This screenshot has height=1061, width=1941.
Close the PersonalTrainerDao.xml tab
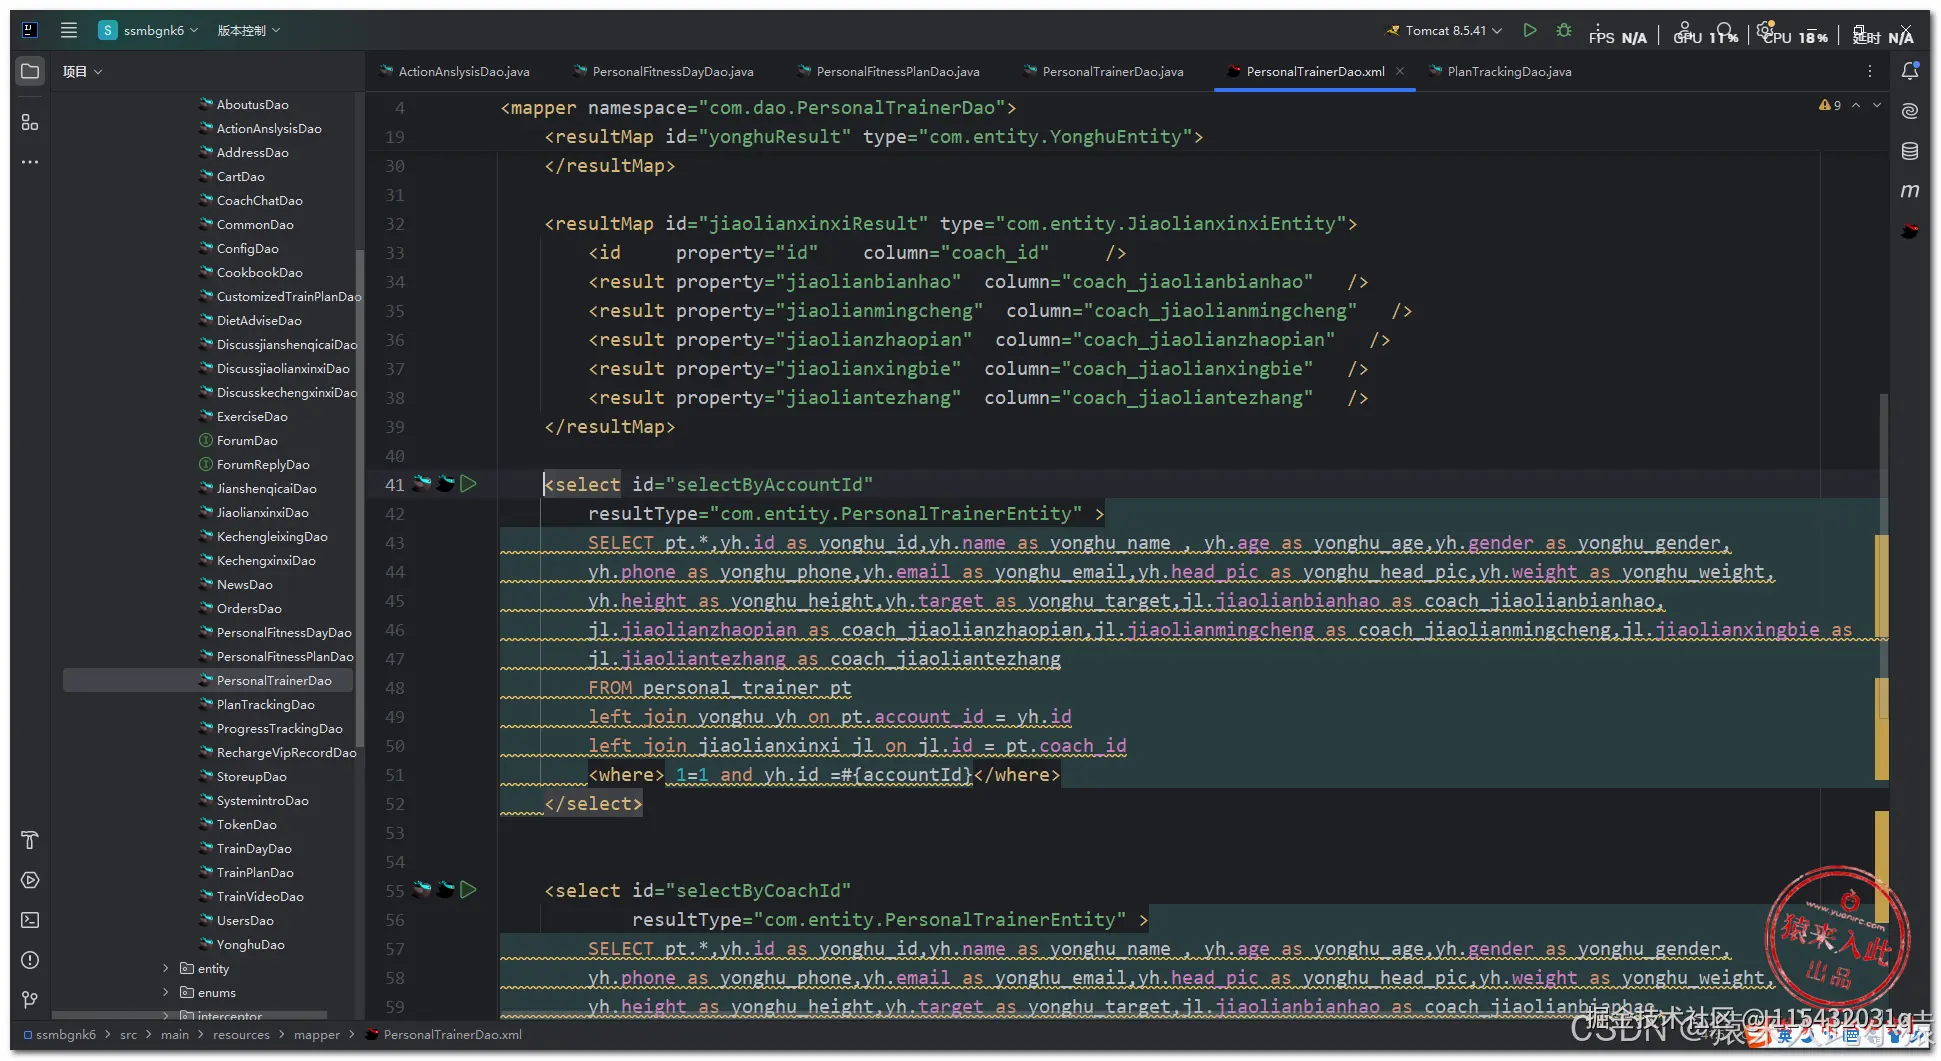[1400, 71]
